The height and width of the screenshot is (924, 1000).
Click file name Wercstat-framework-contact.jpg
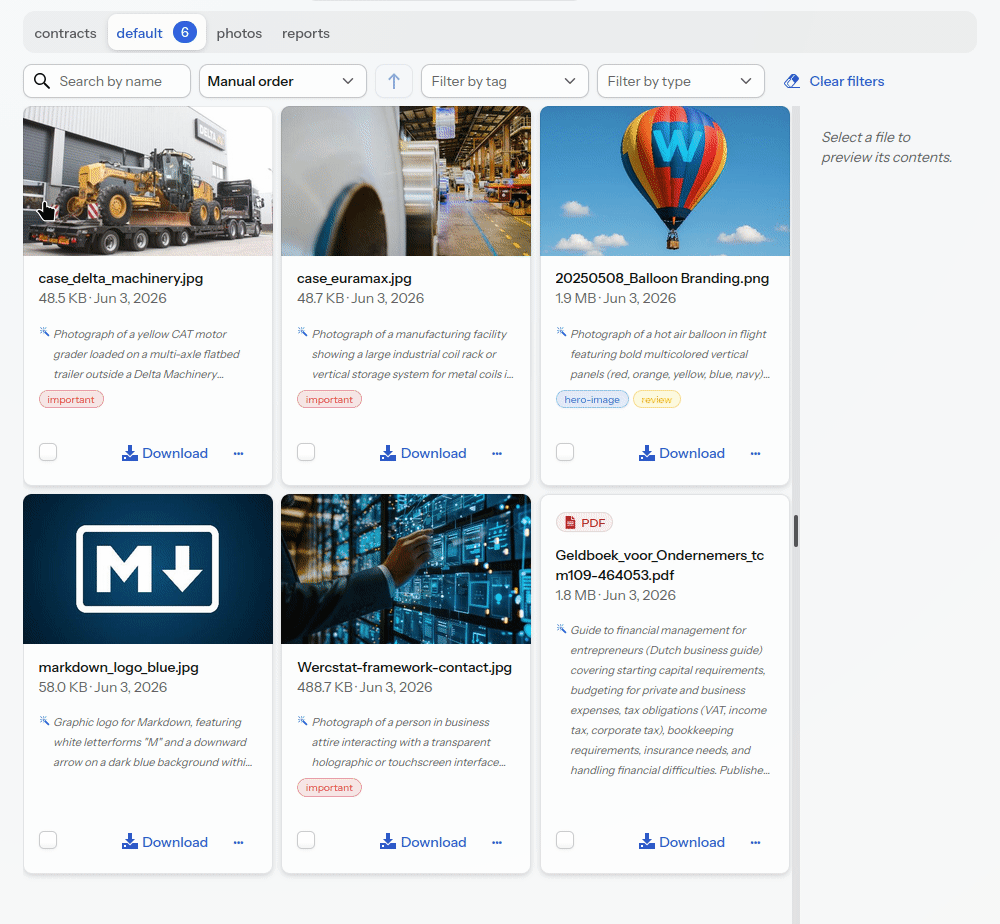pos(404,667)
